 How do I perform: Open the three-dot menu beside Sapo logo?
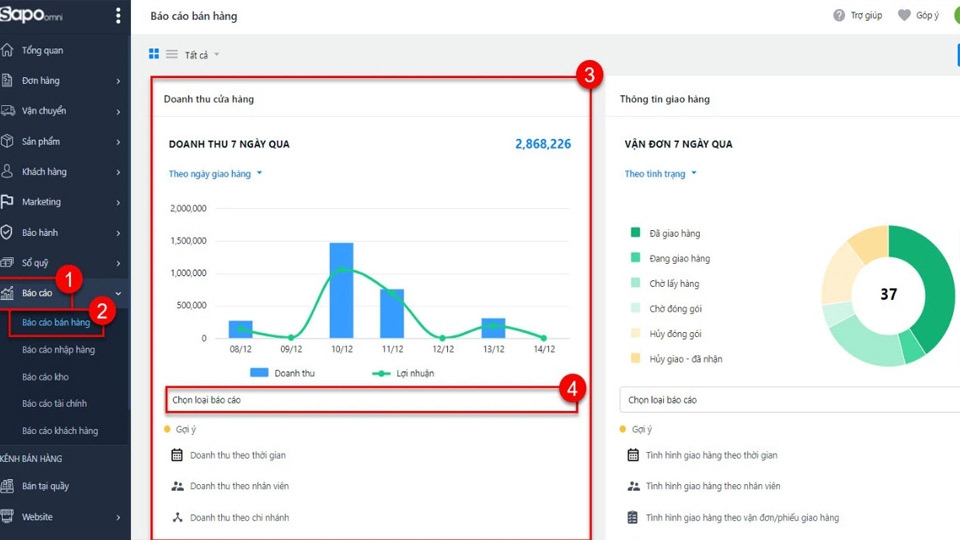[118, 16]
